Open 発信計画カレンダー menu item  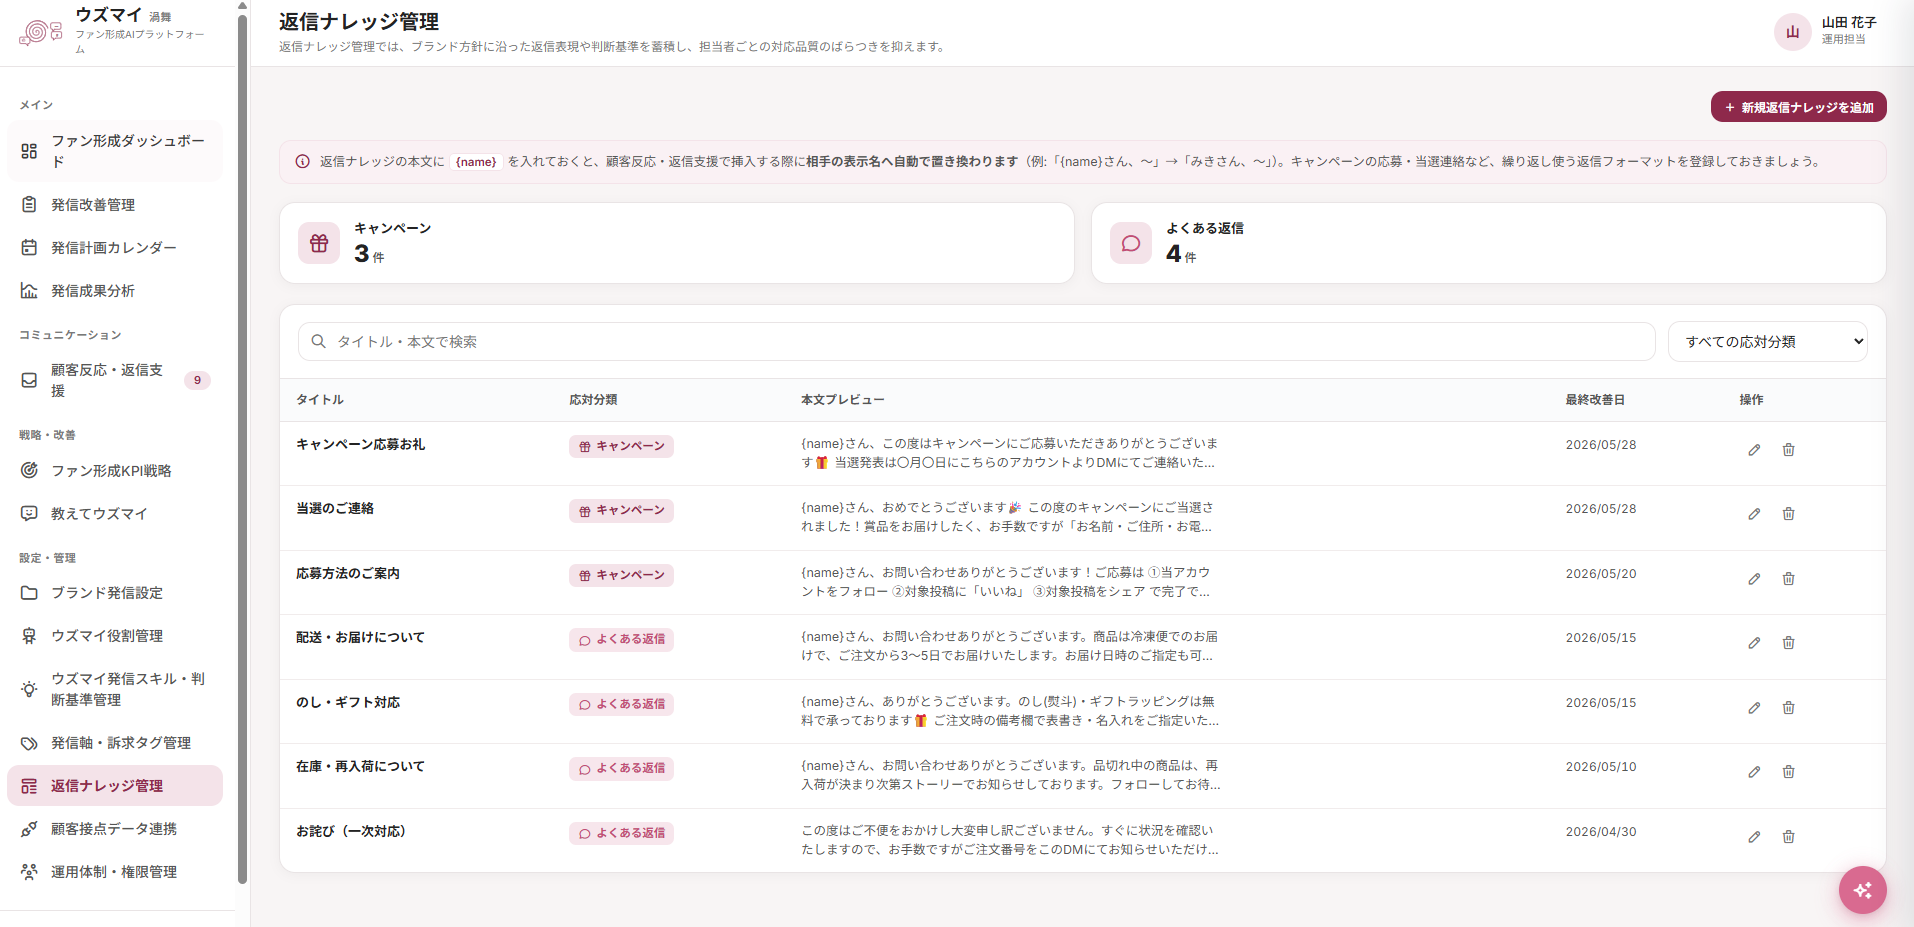coord(115,248)
